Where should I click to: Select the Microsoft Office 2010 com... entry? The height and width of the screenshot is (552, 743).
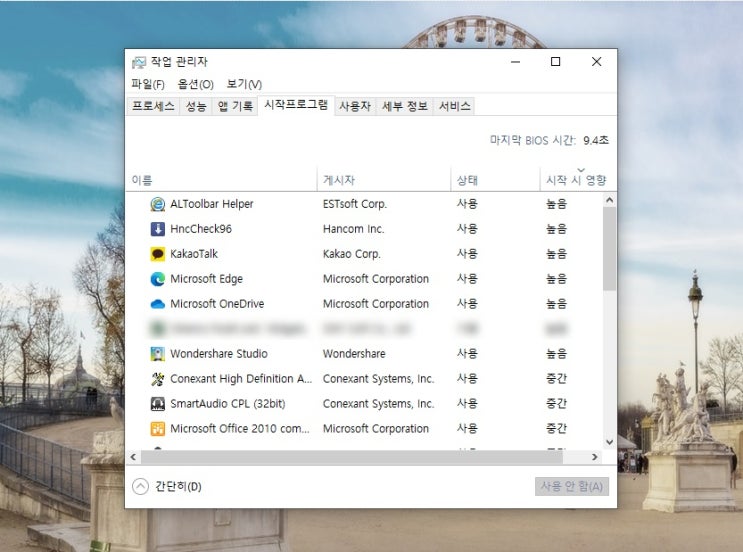point(239,429)
